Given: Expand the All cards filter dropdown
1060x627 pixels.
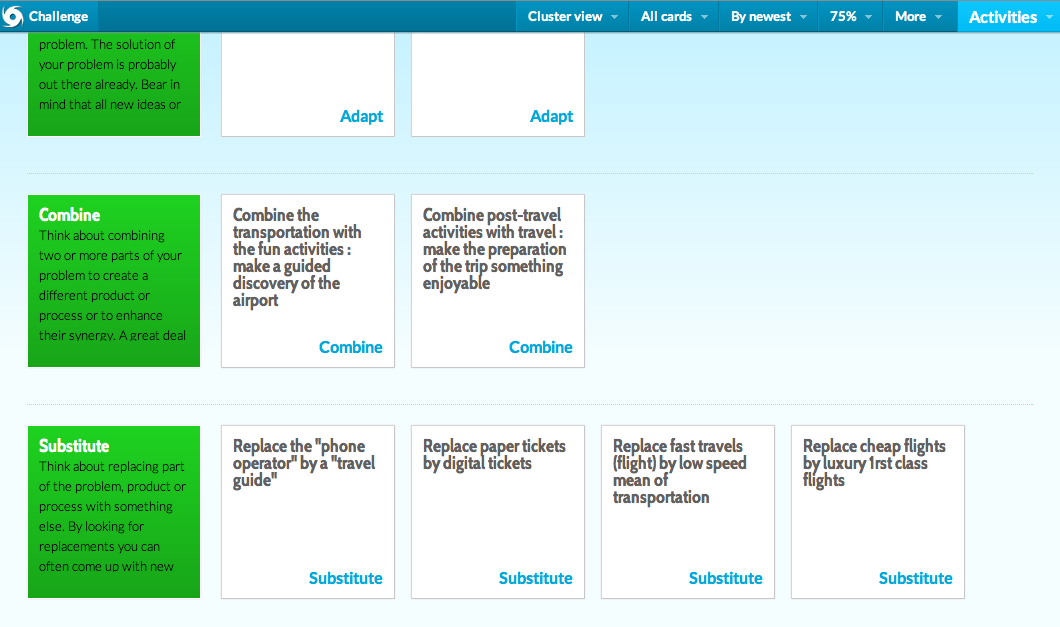Looking at the screenshot, I should 674,16.
